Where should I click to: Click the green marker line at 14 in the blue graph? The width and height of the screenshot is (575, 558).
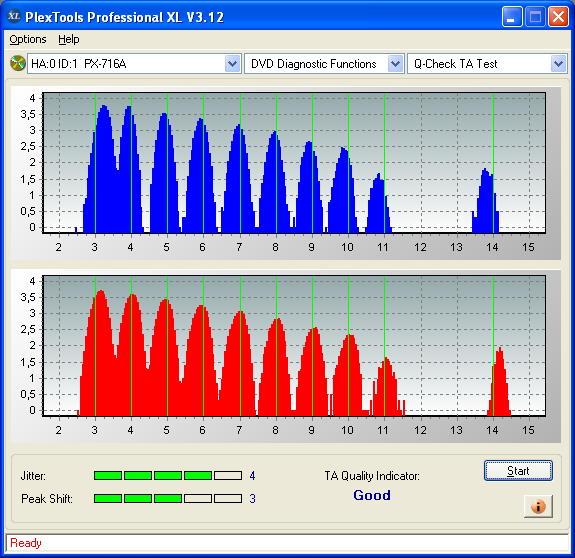493,163
